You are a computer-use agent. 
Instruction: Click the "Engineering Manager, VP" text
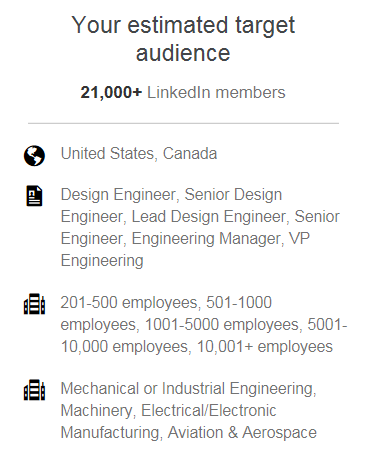pos(221,239)
